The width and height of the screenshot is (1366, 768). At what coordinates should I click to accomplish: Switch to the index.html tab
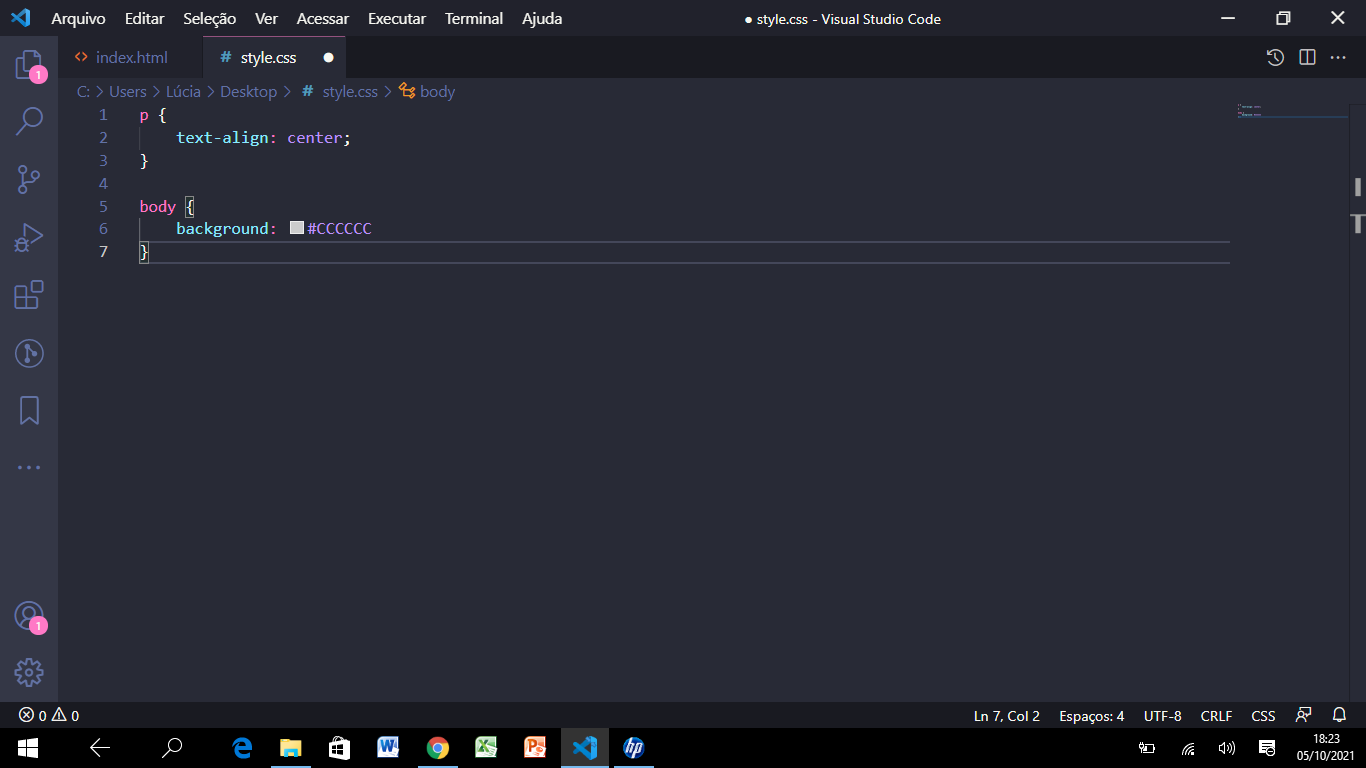(x=130, y=58)
